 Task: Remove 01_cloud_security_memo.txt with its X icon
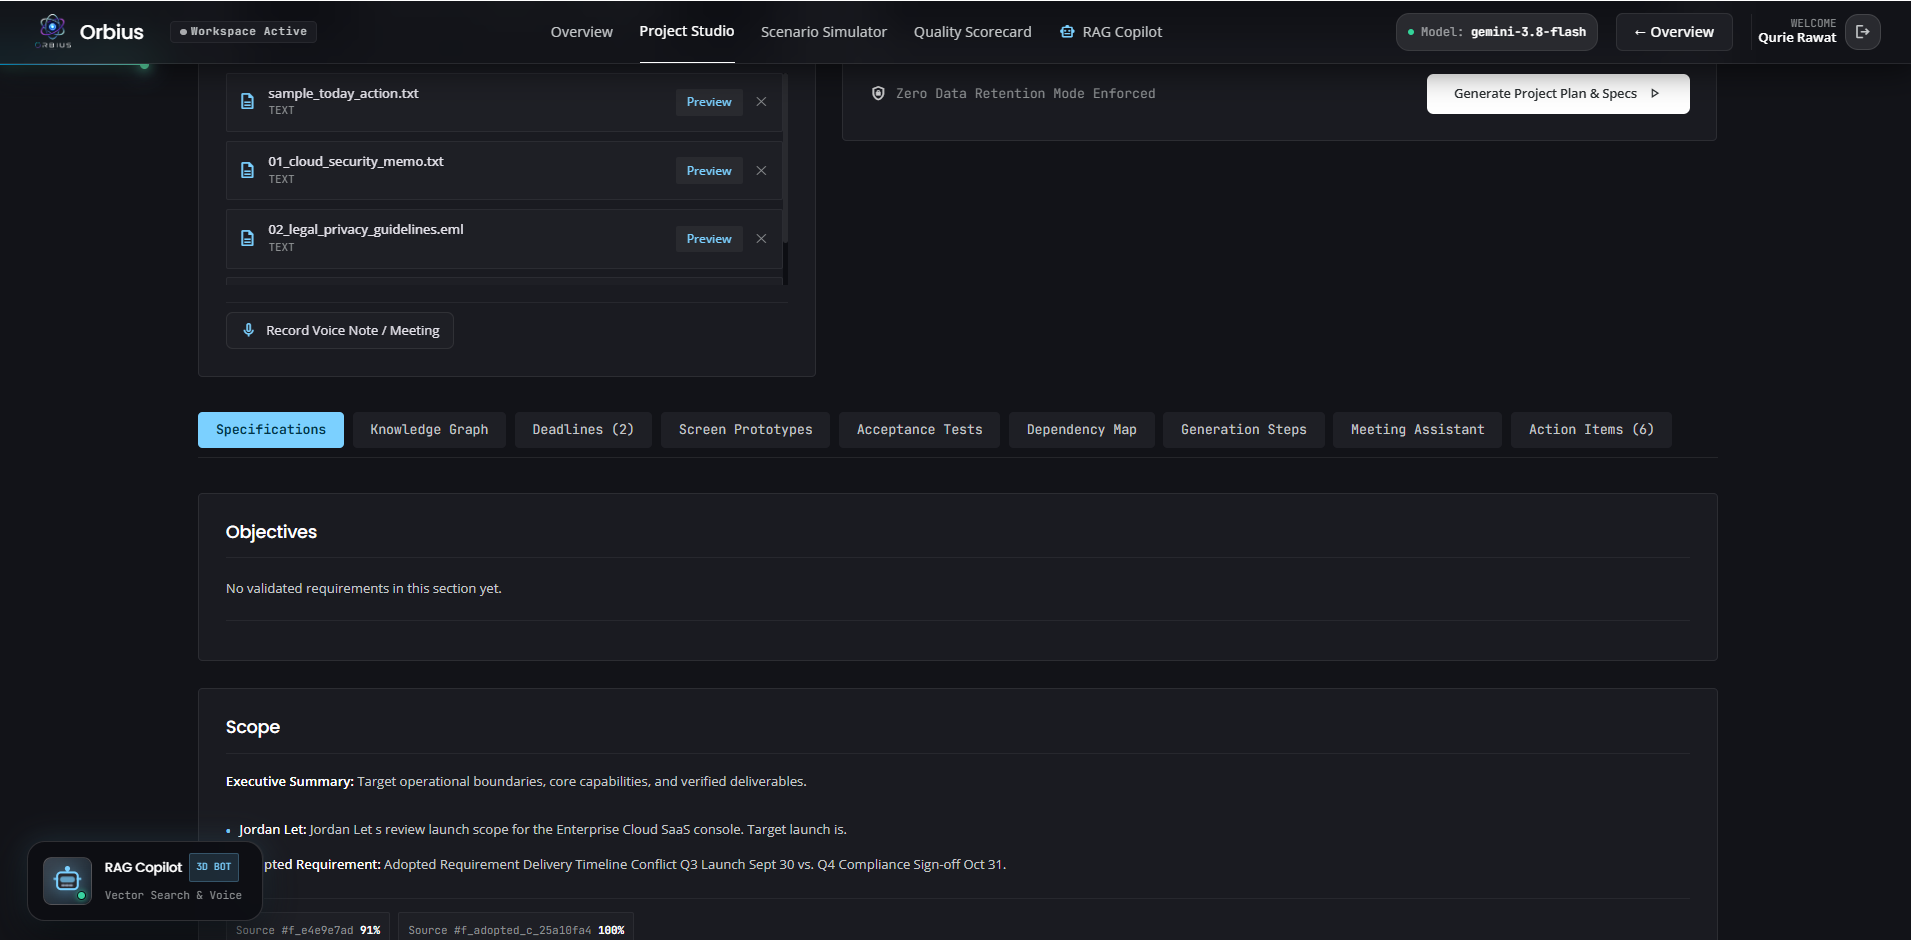tap(761, 171)
